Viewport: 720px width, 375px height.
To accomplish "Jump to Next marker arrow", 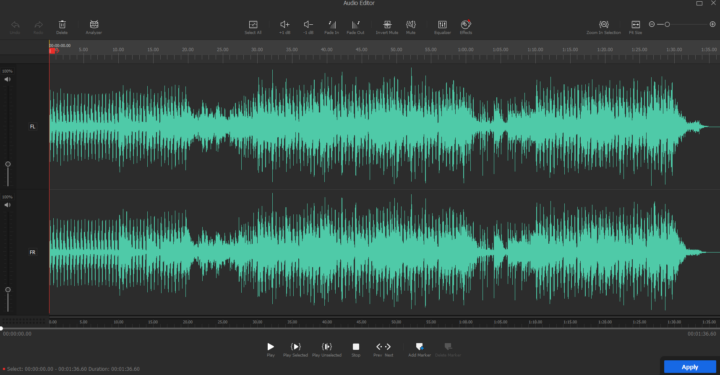I will [x=388, y=347].
